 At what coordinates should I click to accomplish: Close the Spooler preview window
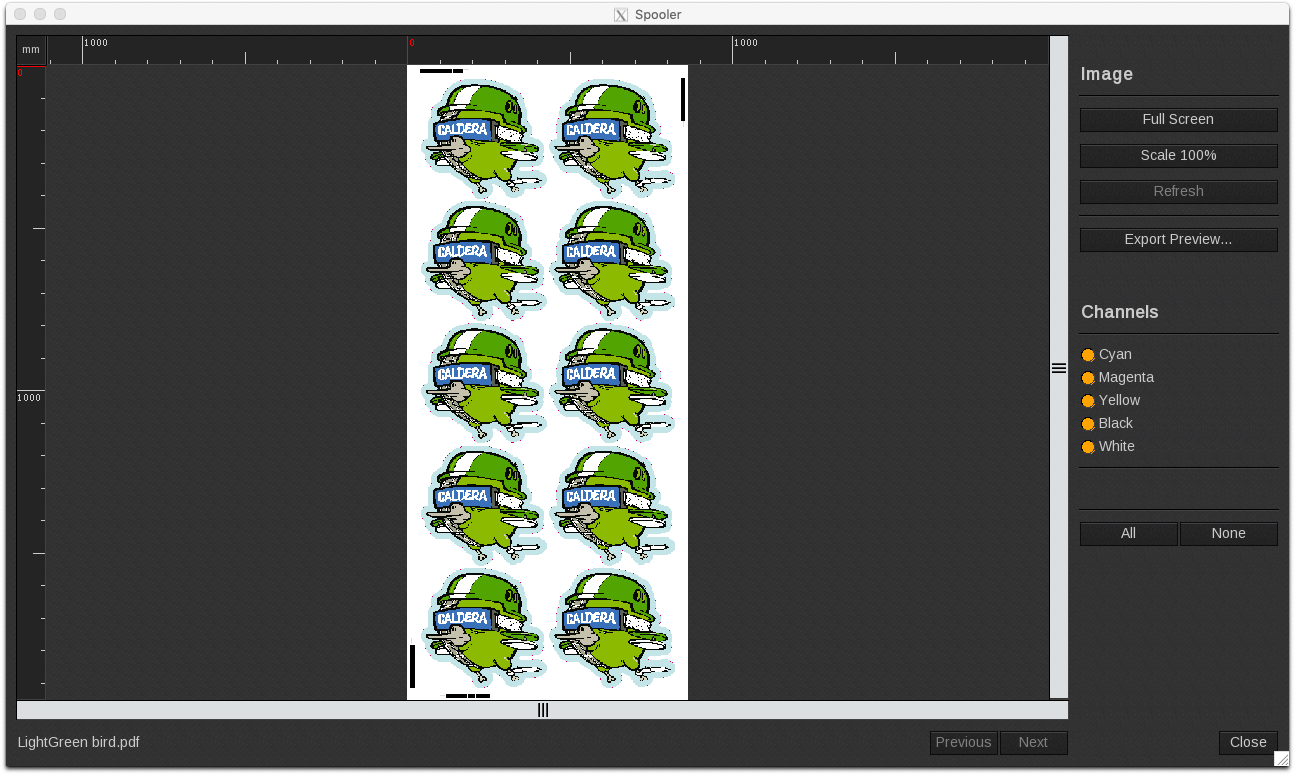pos(1247,742)
